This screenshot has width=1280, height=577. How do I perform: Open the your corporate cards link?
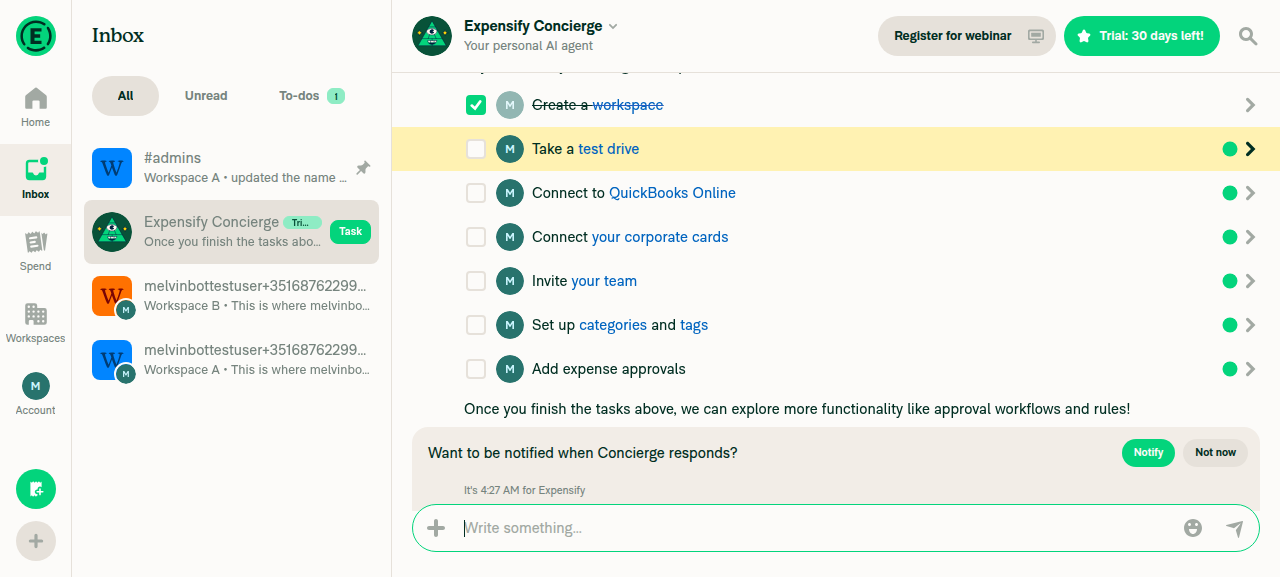click(660, 237)
